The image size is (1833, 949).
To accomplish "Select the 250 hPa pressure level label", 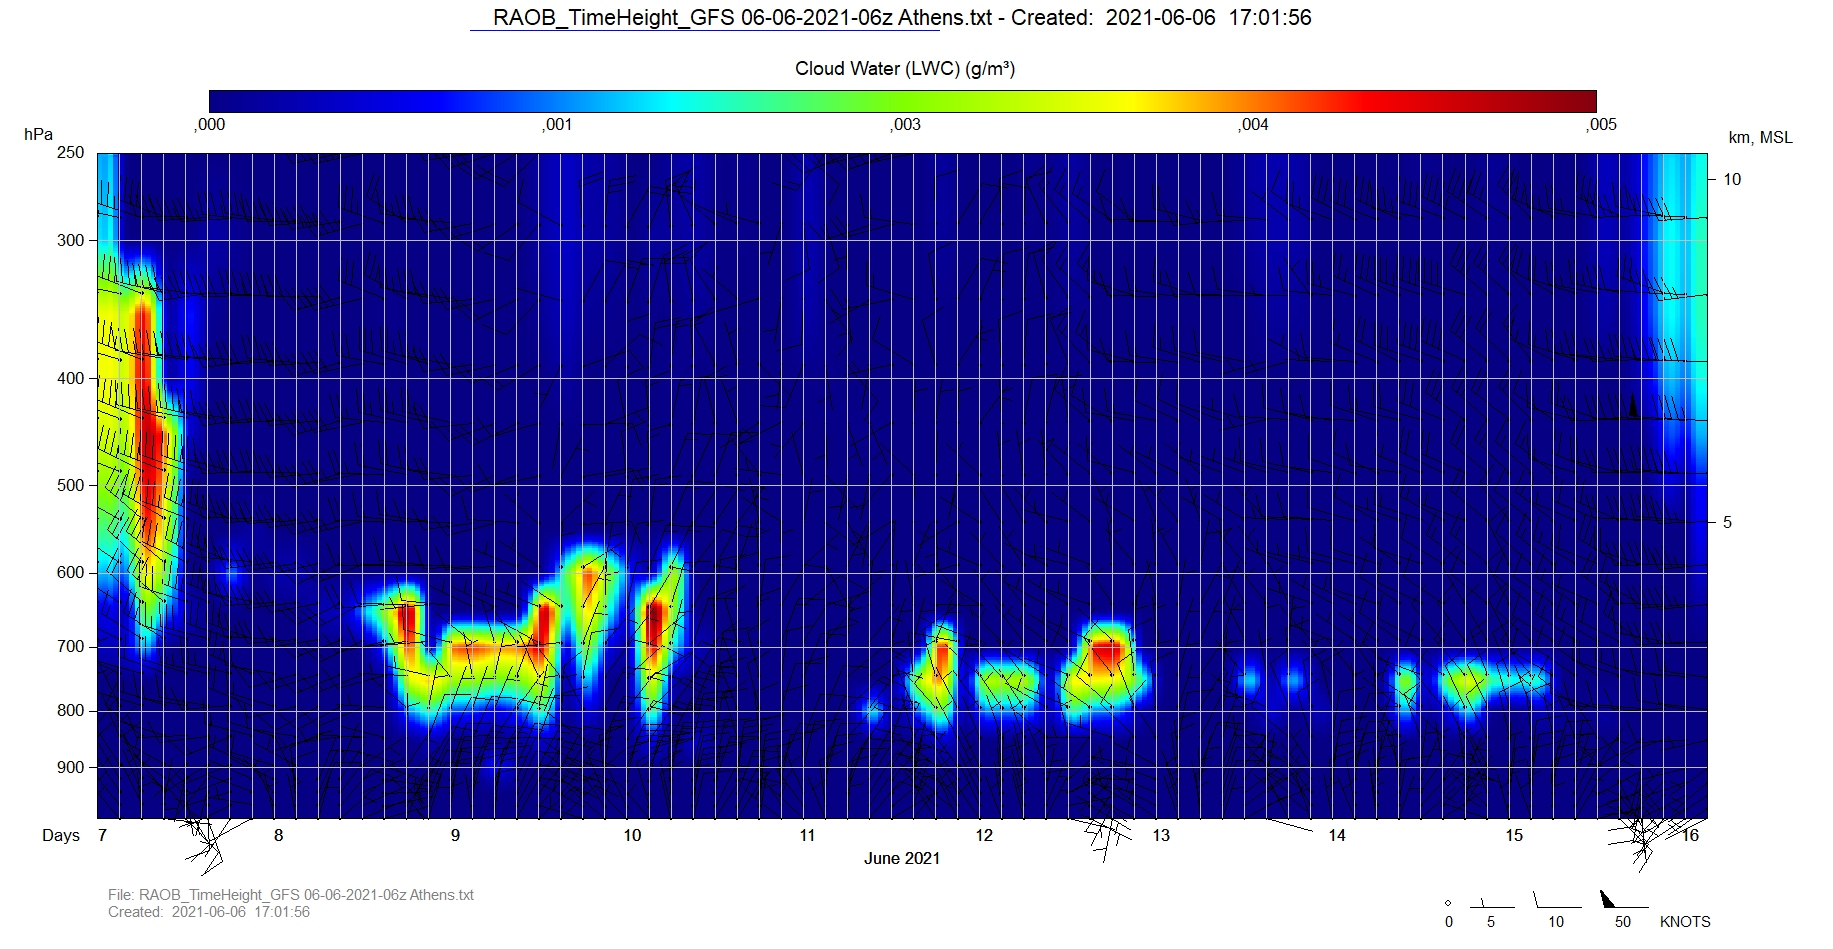I will pyautogui.click(x=71, y=153).
